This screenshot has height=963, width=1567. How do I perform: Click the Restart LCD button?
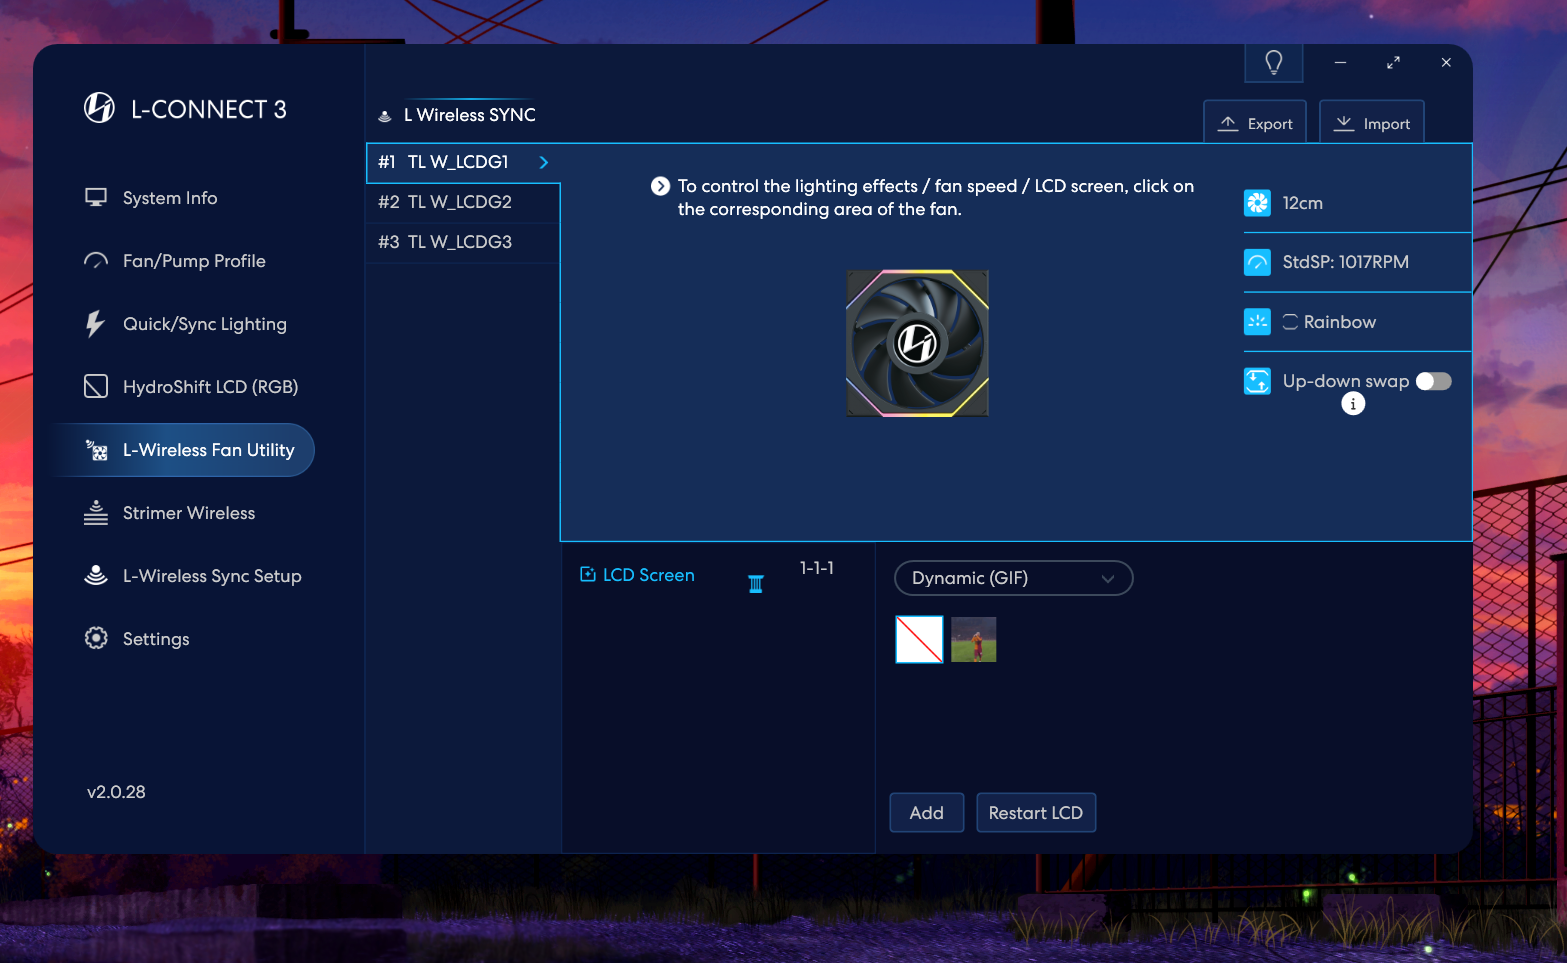1036,813
